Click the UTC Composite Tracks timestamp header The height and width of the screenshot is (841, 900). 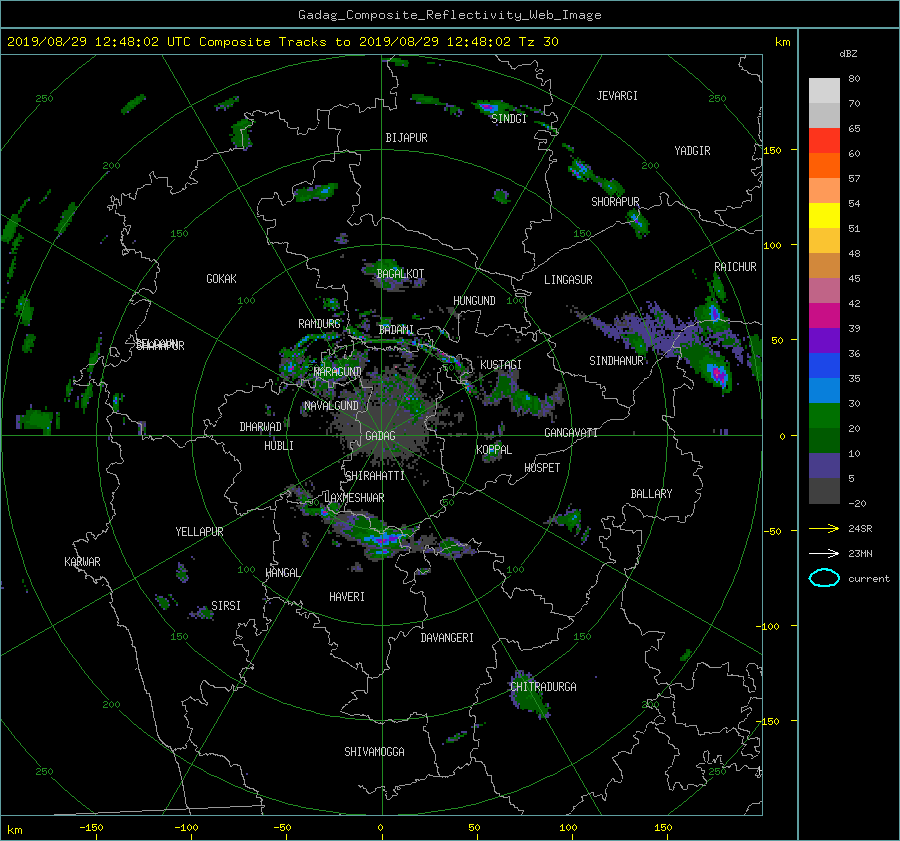282,42
